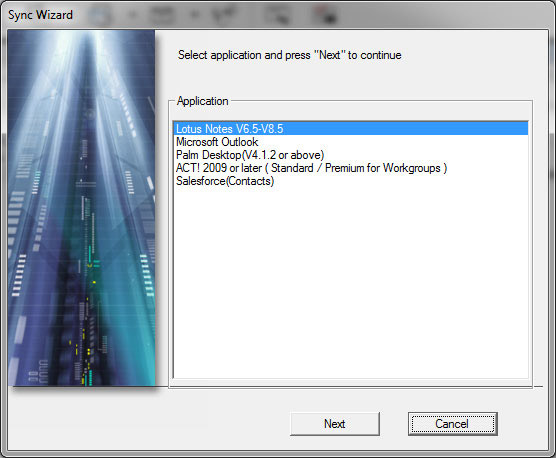Select Lotus Notes V6.5-V8.5 in the list
The height and width of the screenshot is (458, 556).
click(x=351, y=129)
